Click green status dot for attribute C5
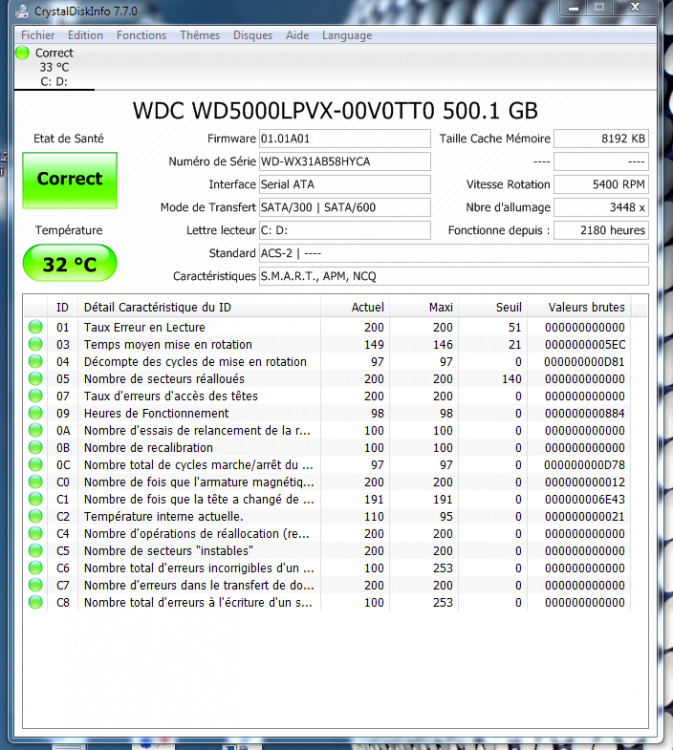Screen dimensions: 673x750 tap(35, 551)
